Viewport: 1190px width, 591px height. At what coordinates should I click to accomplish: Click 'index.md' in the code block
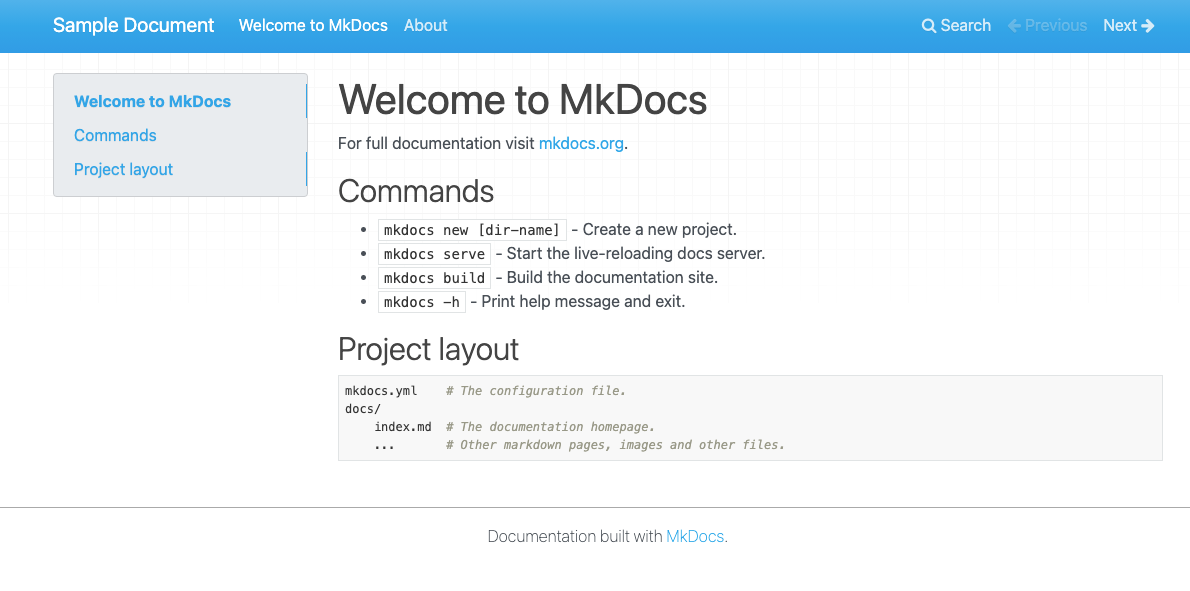(x=402, y=427)
